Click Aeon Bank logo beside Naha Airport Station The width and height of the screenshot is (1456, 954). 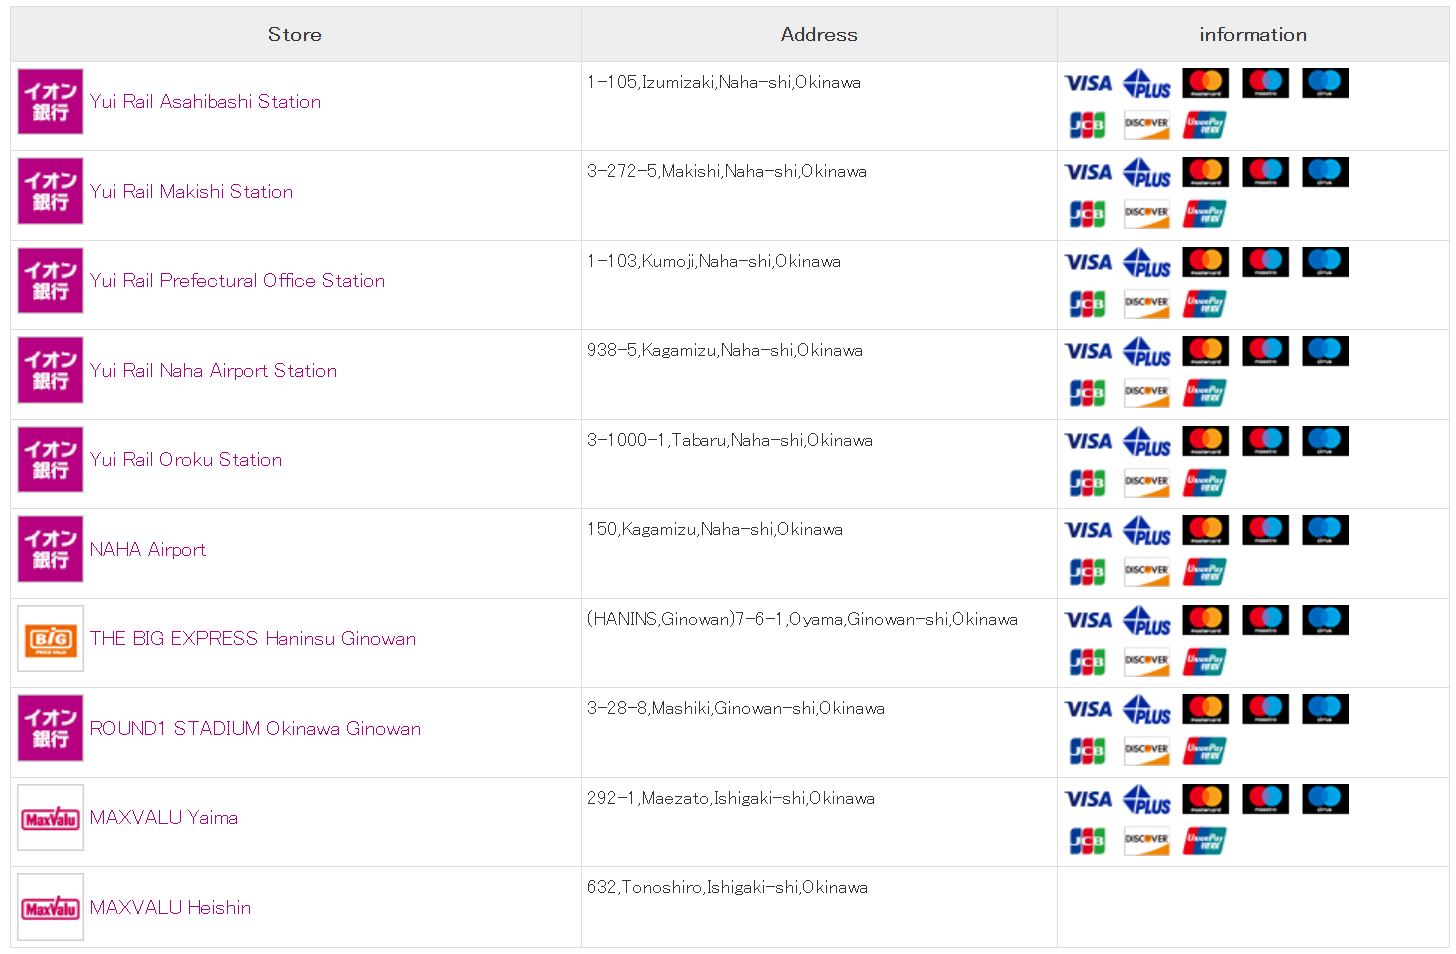50,370
